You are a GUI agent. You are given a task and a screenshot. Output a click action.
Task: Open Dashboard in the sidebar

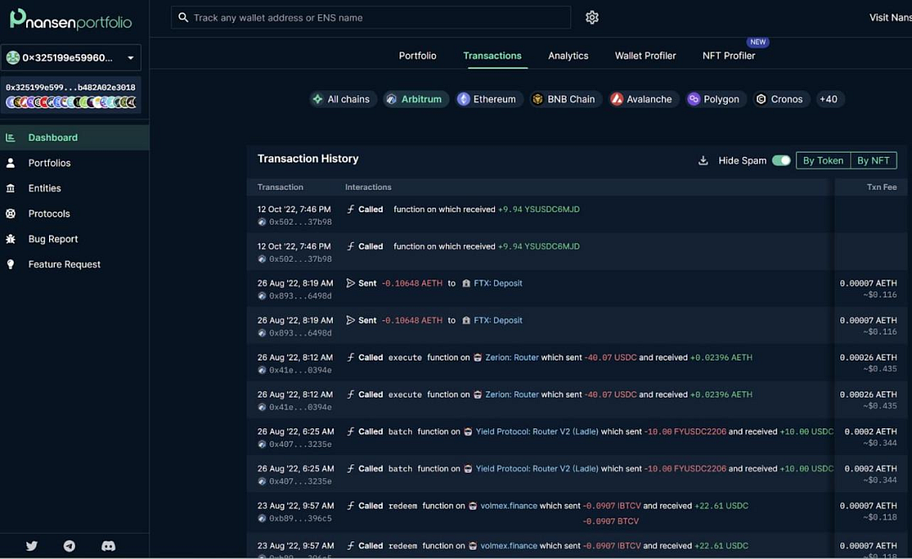click(x=74, y=137)
